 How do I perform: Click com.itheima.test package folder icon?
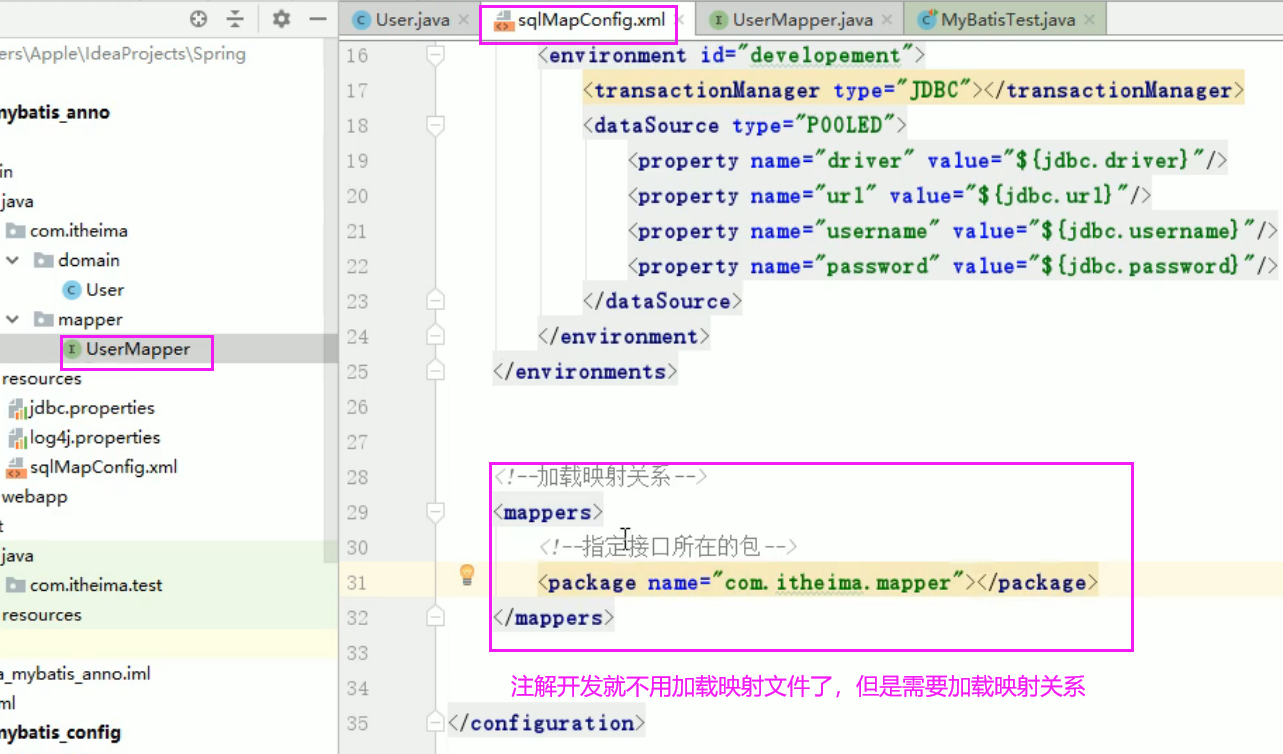click(15, 586)
